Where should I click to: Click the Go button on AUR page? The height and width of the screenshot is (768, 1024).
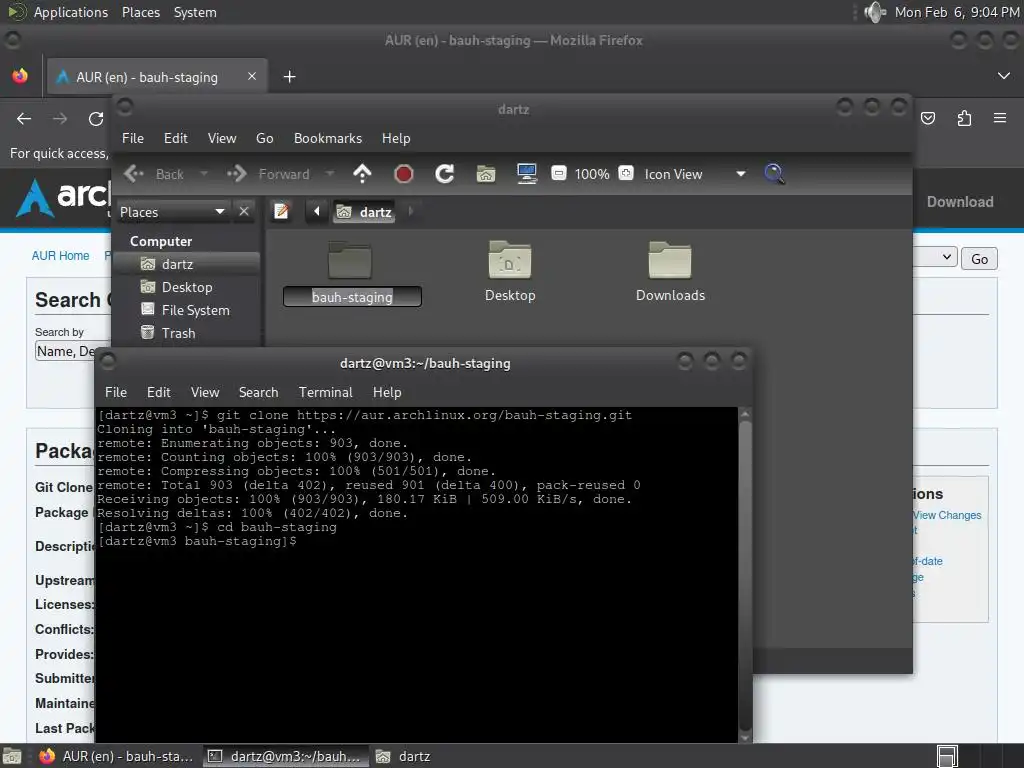pos(979,259)
